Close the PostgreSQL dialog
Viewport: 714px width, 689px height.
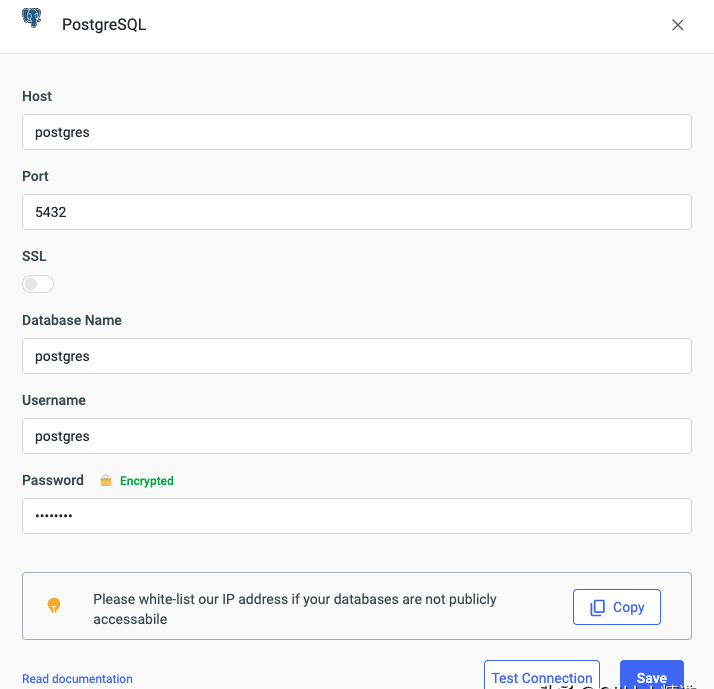point(678,25)
